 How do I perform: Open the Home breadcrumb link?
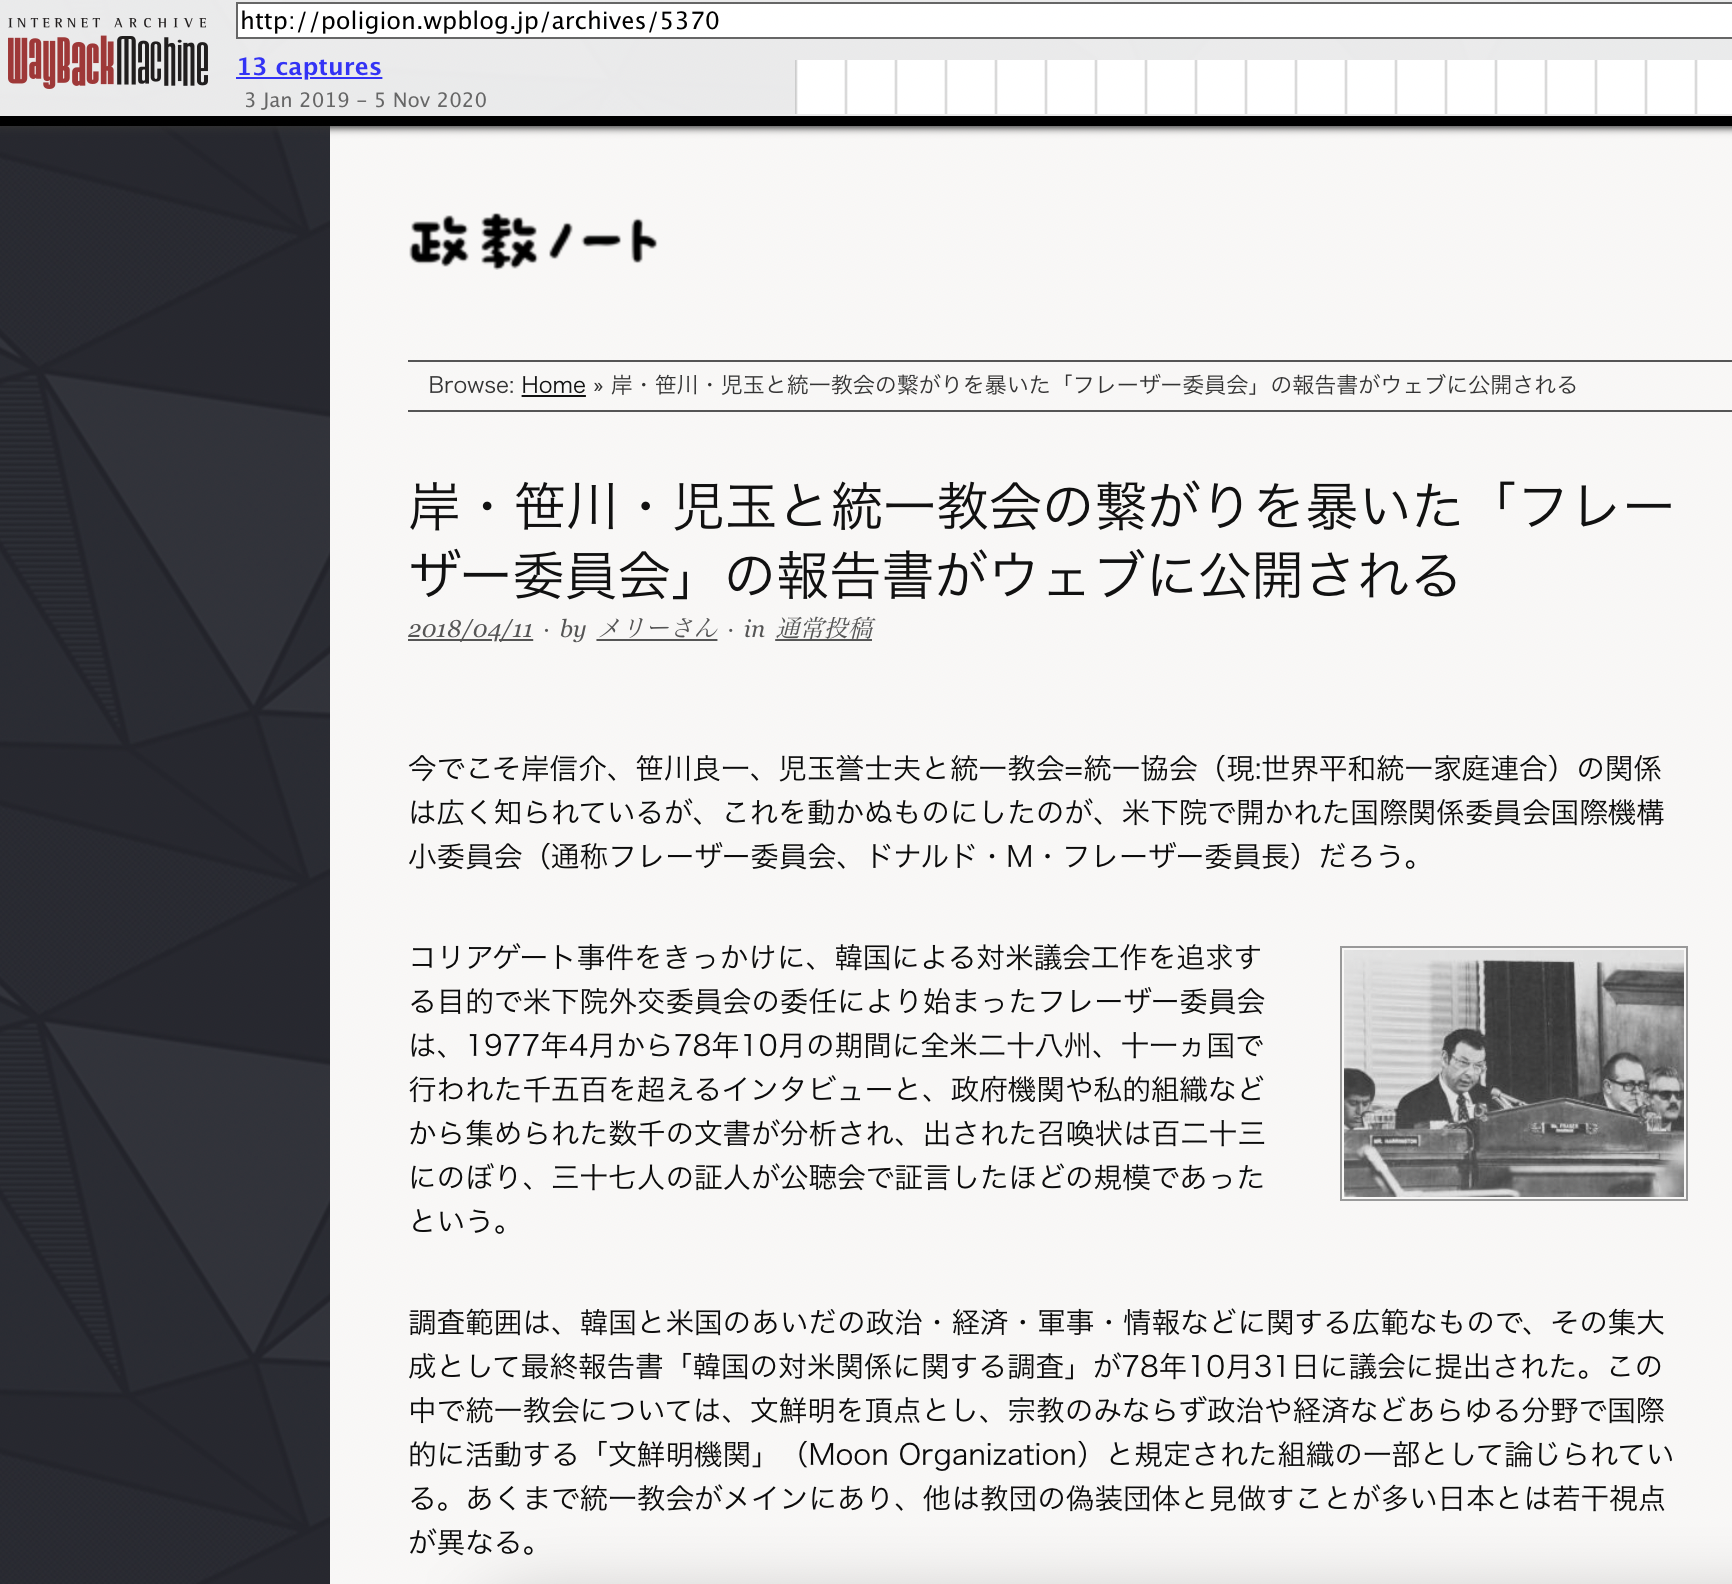pos(553,385)
